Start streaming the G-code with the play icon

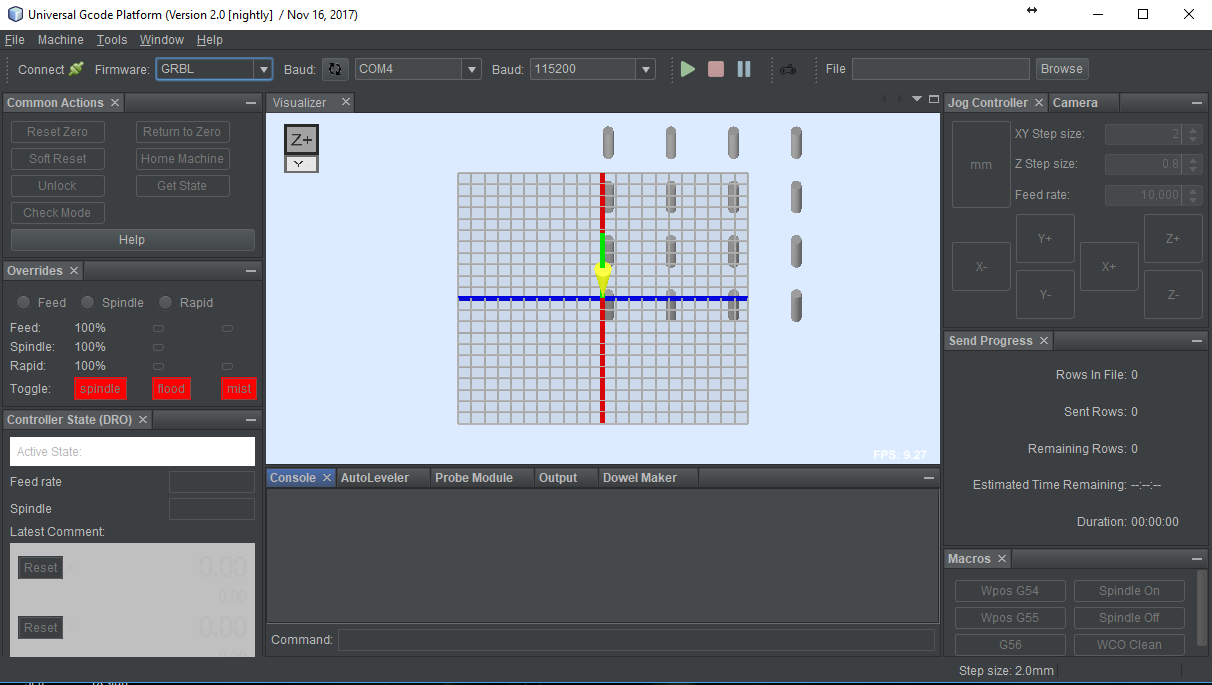(687, 68)
